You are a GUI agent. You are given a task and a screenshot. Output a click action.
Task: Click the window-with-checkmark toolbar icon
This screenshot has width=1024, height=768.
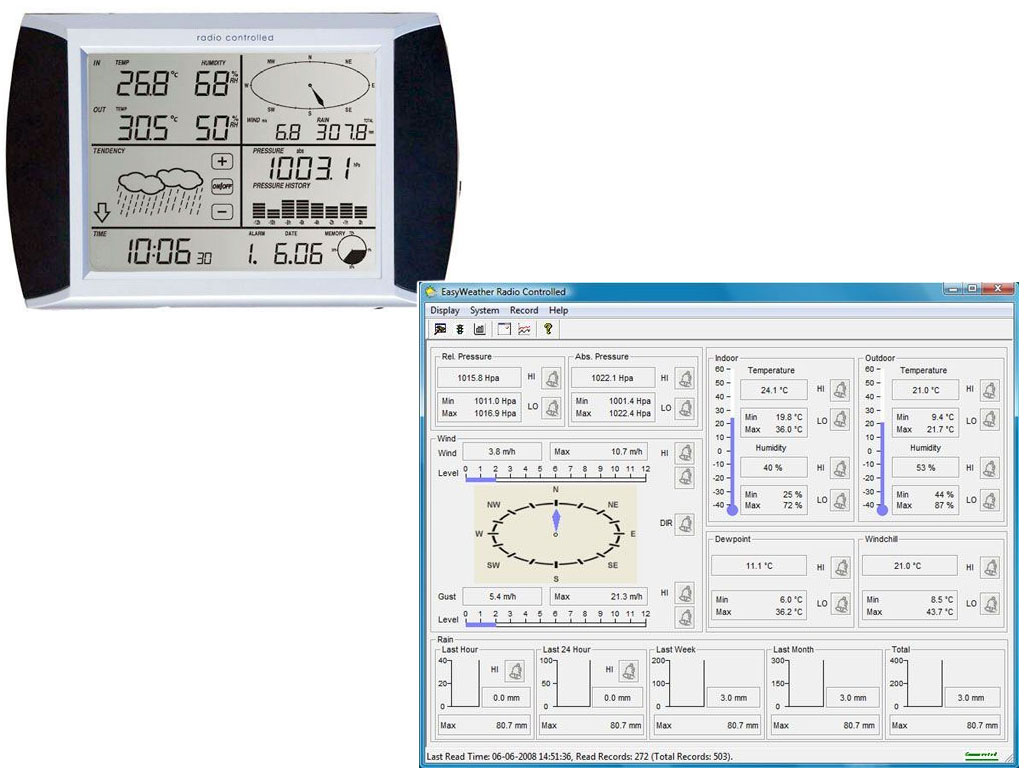tap(504, 329)
